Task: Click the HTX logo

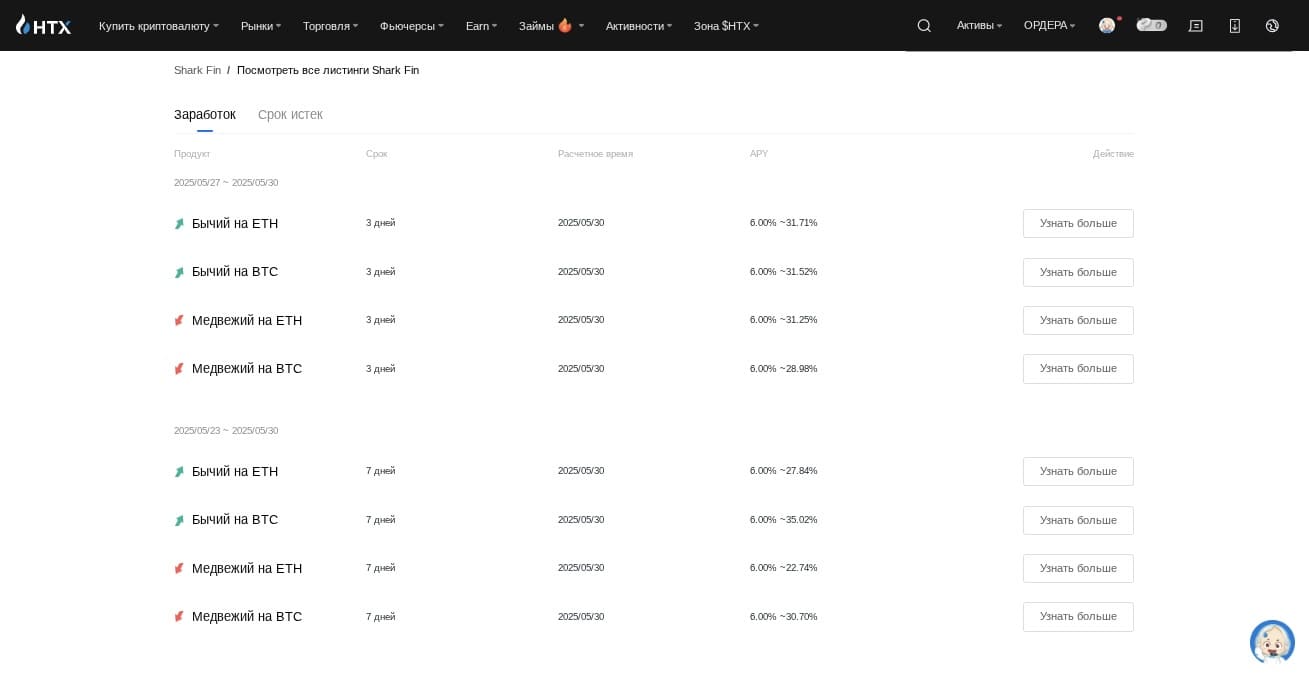Action: pos(43,25)
